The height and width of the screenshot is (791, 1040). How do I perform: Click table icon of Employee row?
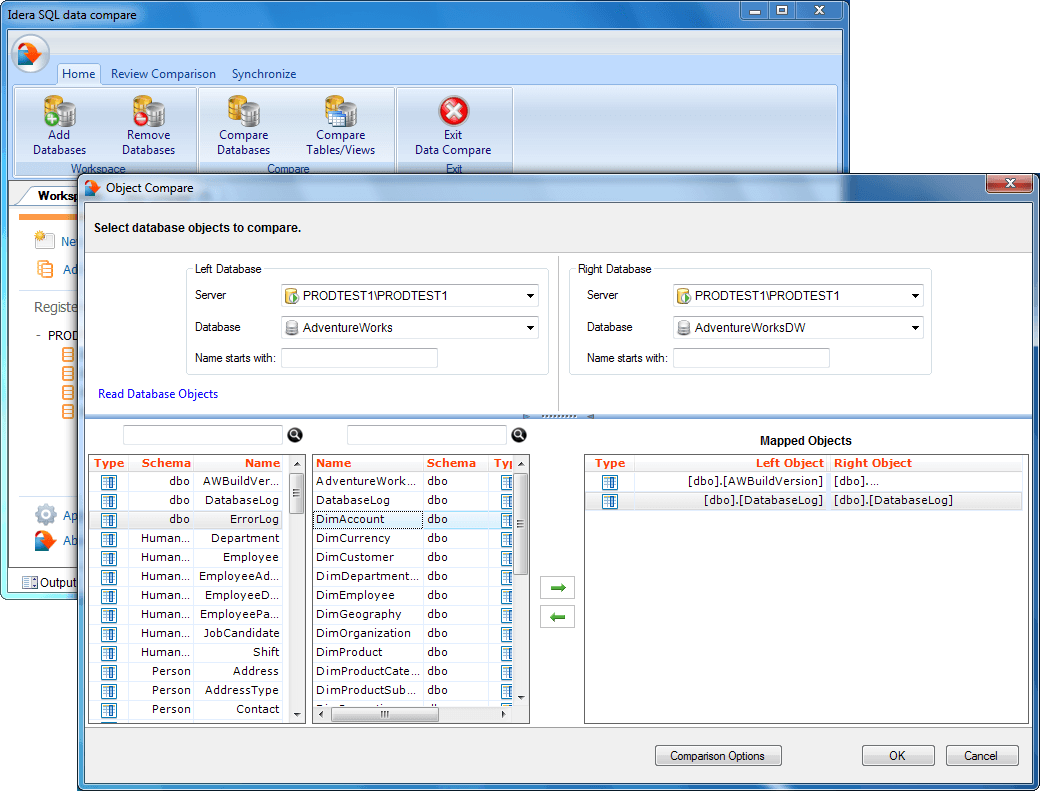tap(109, 558)
